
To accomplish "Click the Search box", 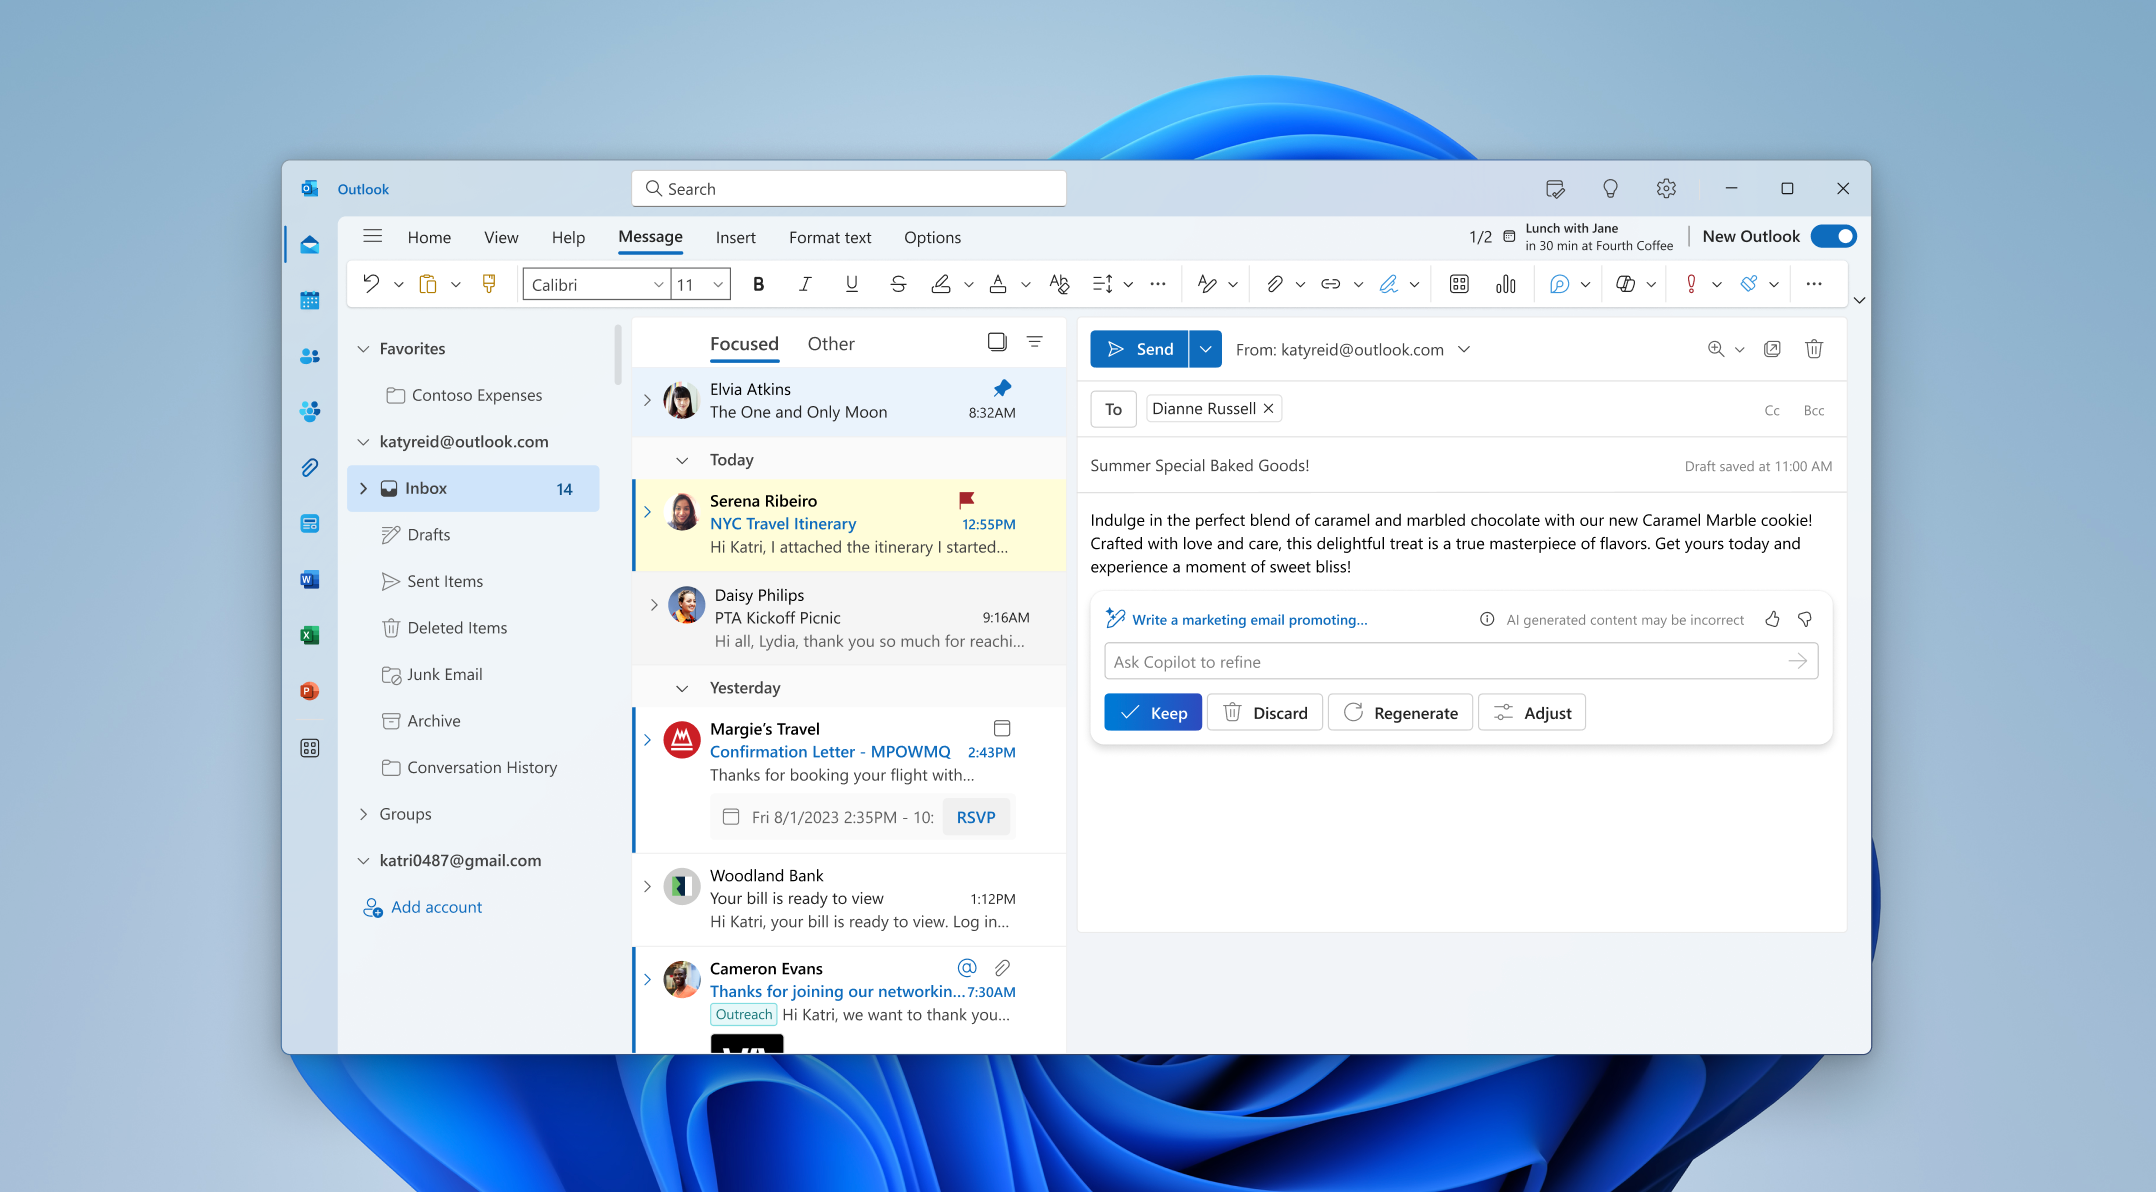I will pos(849,188).
